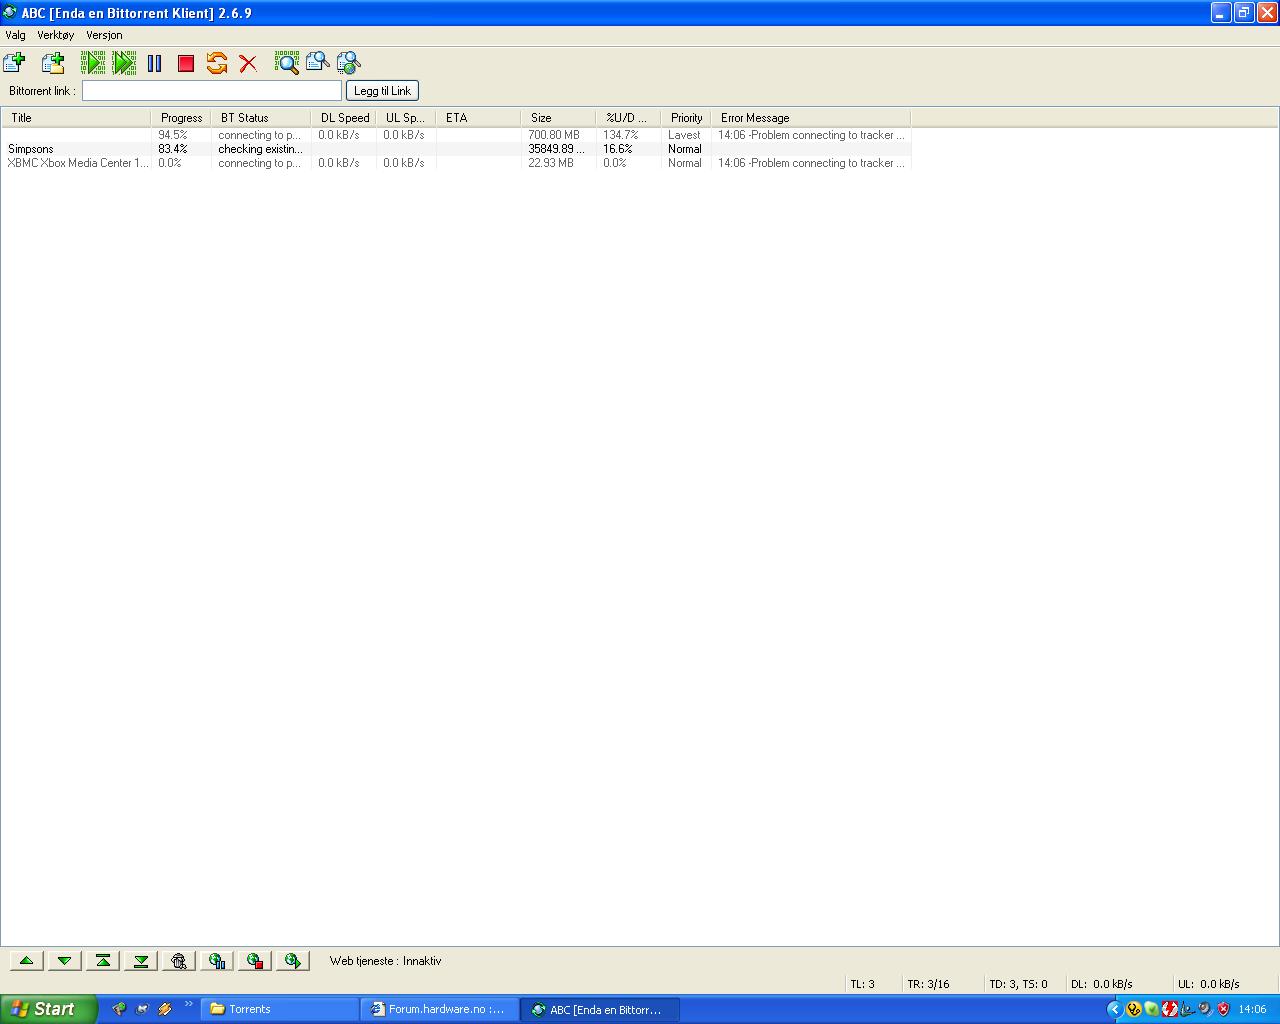Image resolution: width=1280 pixels, height=1024 pixels.
Task: Click the red stop icon
Action: [x=186, y=63]
